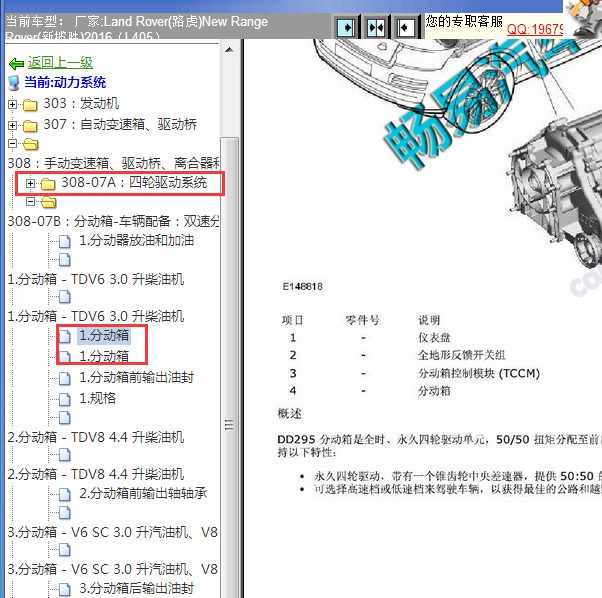Collapse the 308-07B 分动箱 node
602x598 pixels.
(30, 202)
